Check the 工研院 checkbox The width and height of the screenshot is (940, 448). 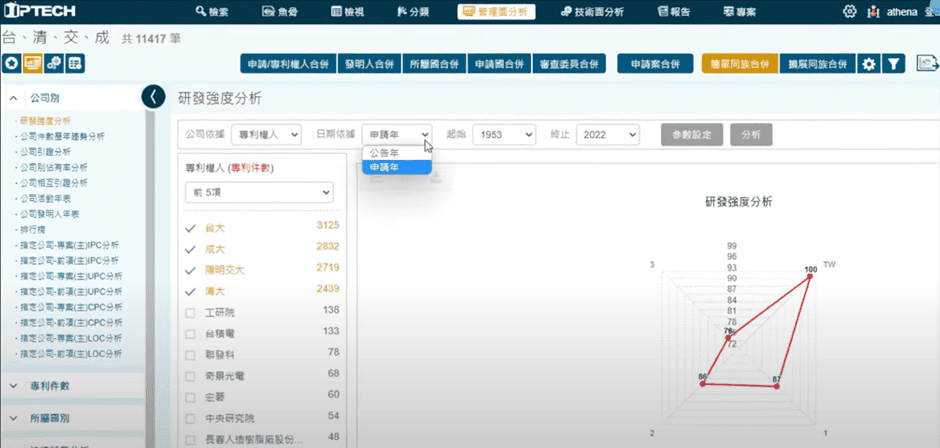coord(191,312)
